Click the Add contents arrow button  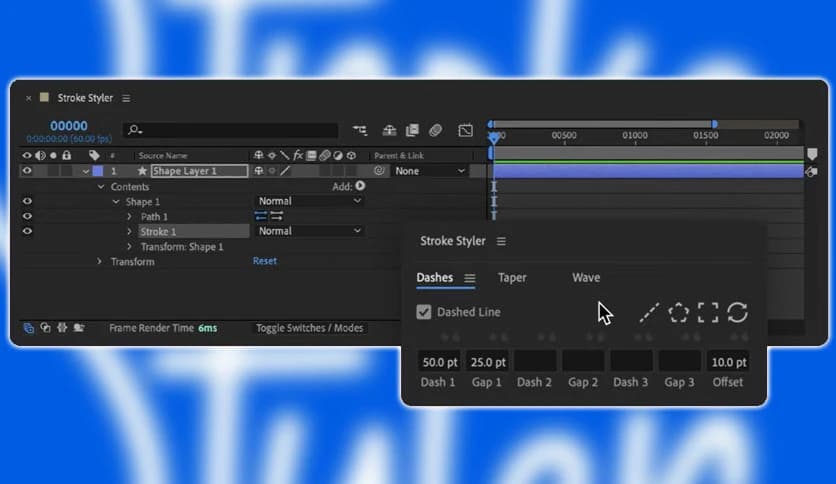tap(360, 185)
